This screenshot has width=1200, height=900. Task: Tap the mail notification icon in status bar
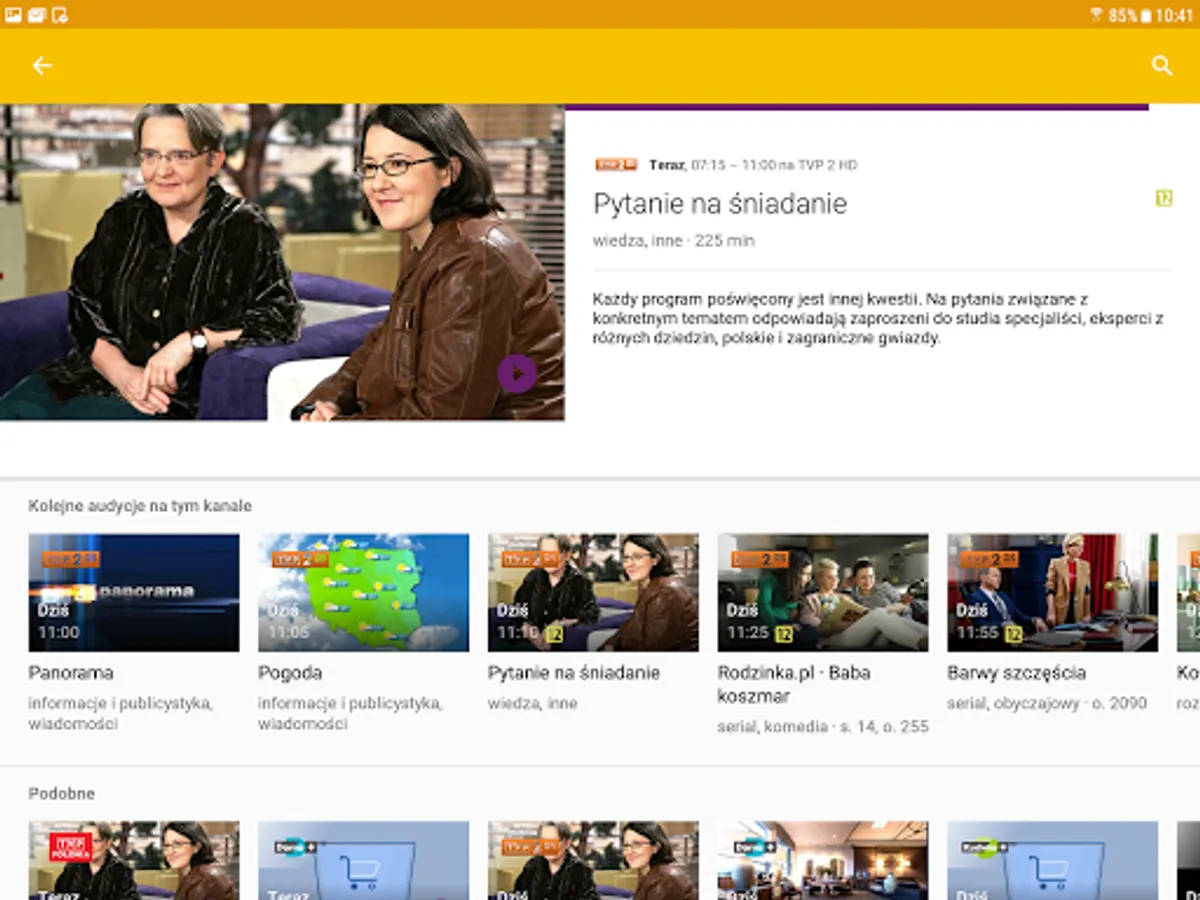click(x=37, y=15)
